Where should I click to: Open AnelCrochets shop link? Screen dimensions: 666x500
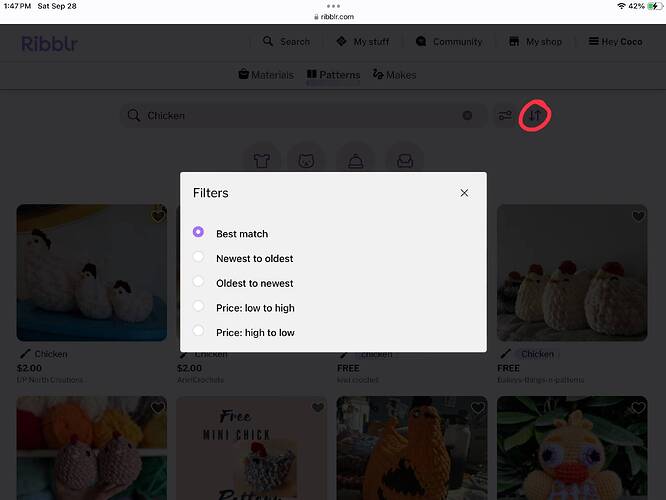point(200,380)
